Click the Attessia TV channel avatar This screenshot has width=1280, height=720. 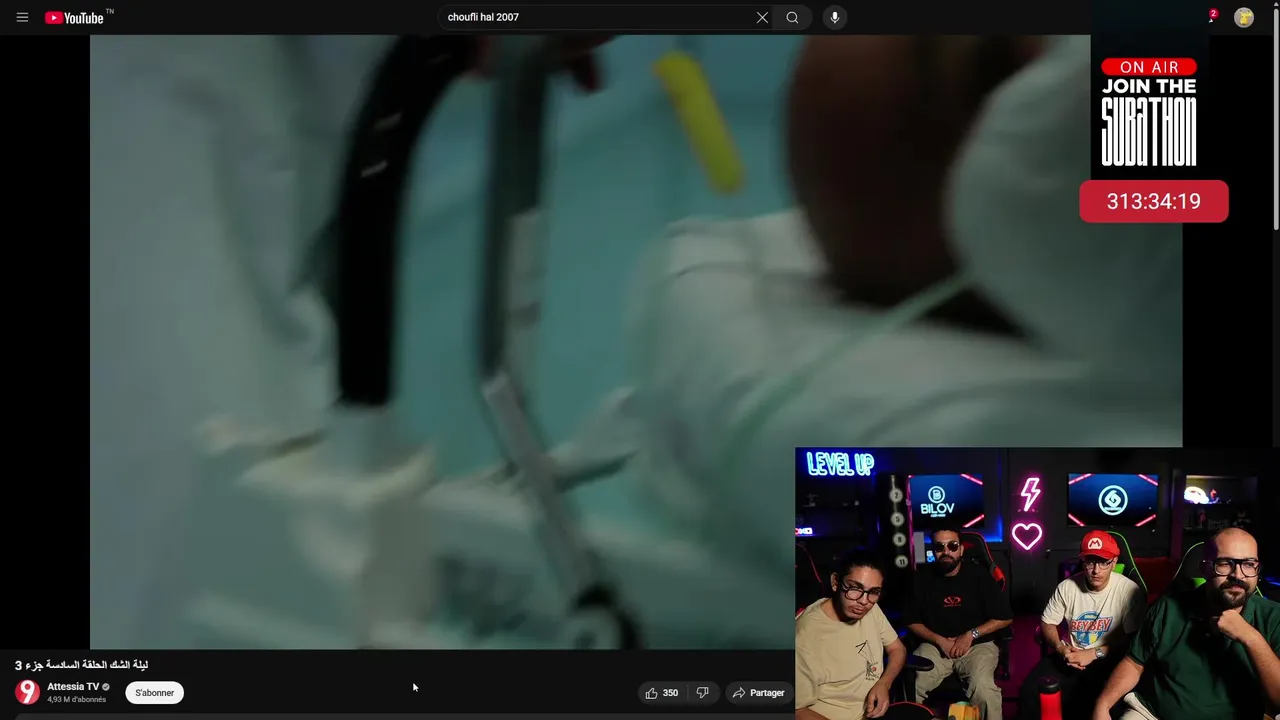point(28,692)
